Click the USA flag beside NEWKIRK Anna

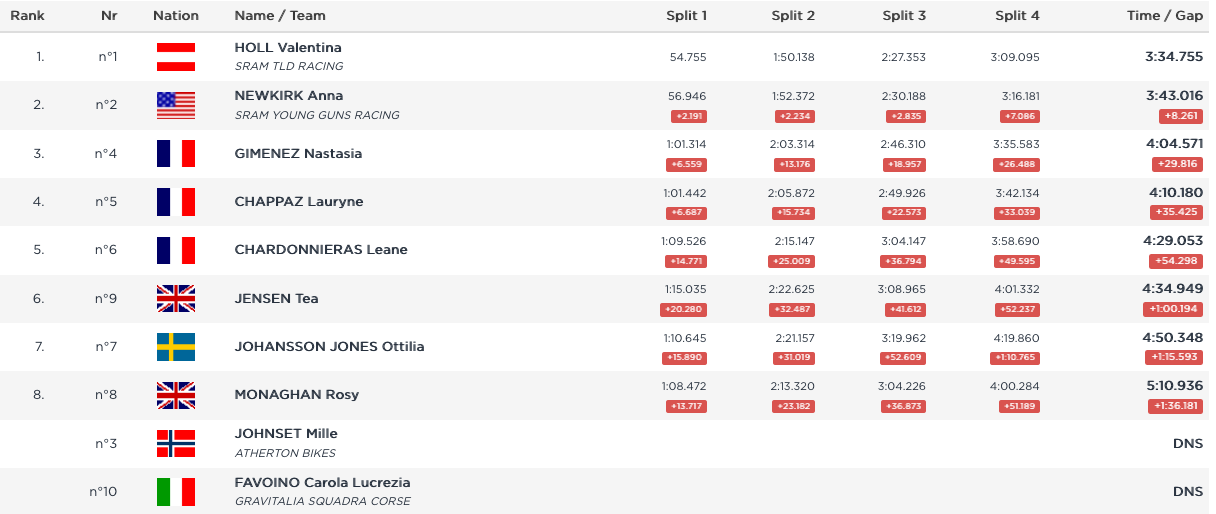[176, 105]
